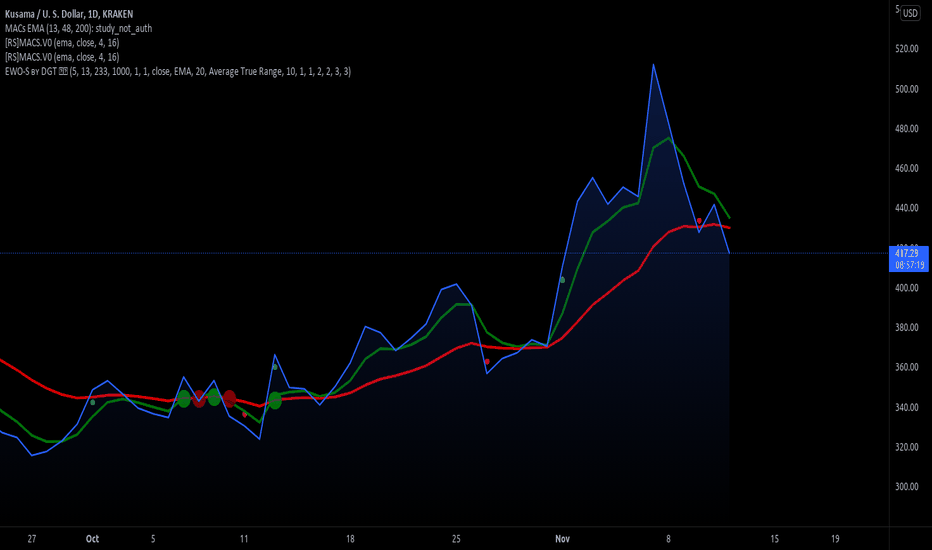Image resolution: width=932 pixels, height=550 pixels.
Task: Click the small green signal dot at Oct 1
Action: tap(92, 403)
